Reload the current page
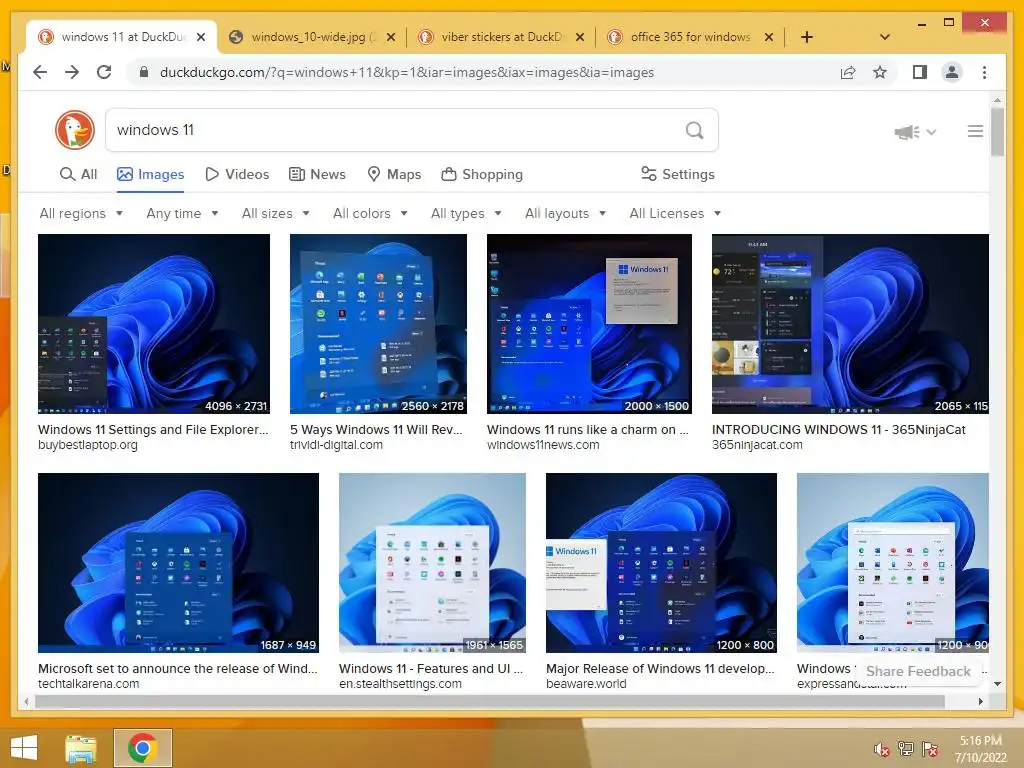This screenshot has width=1024, height=768. 104,72
